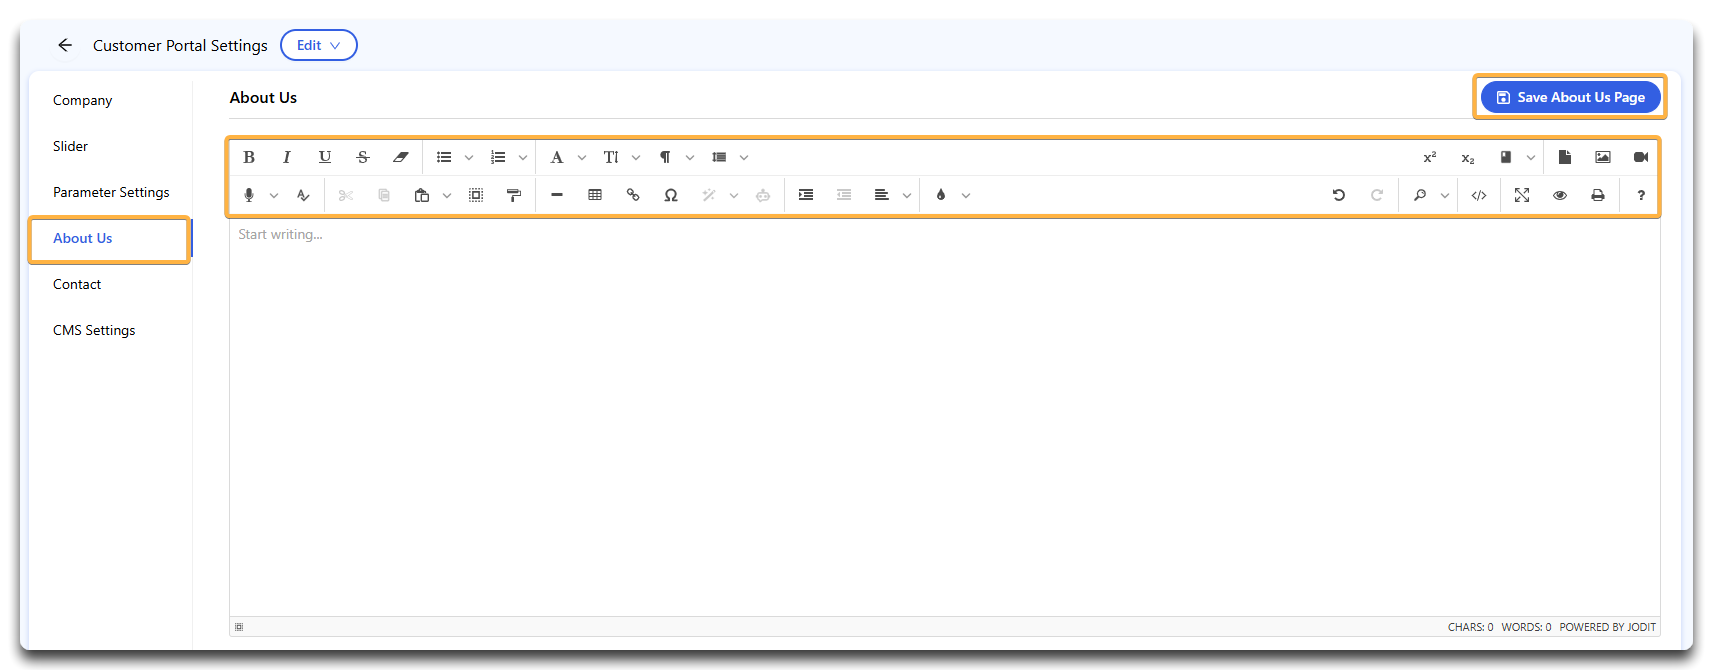Toggle italic text style

287,157
